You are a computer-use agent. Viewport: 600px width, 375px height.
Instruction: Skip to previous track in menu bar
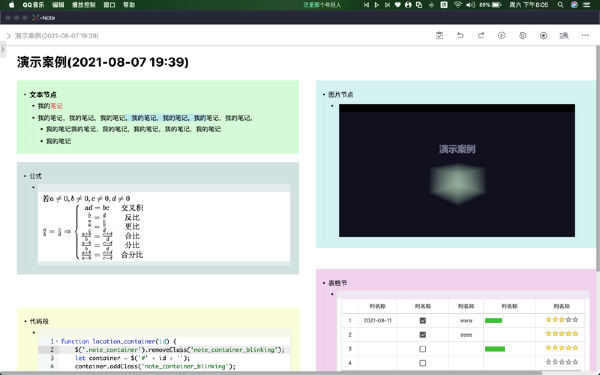tap(367, 5)
